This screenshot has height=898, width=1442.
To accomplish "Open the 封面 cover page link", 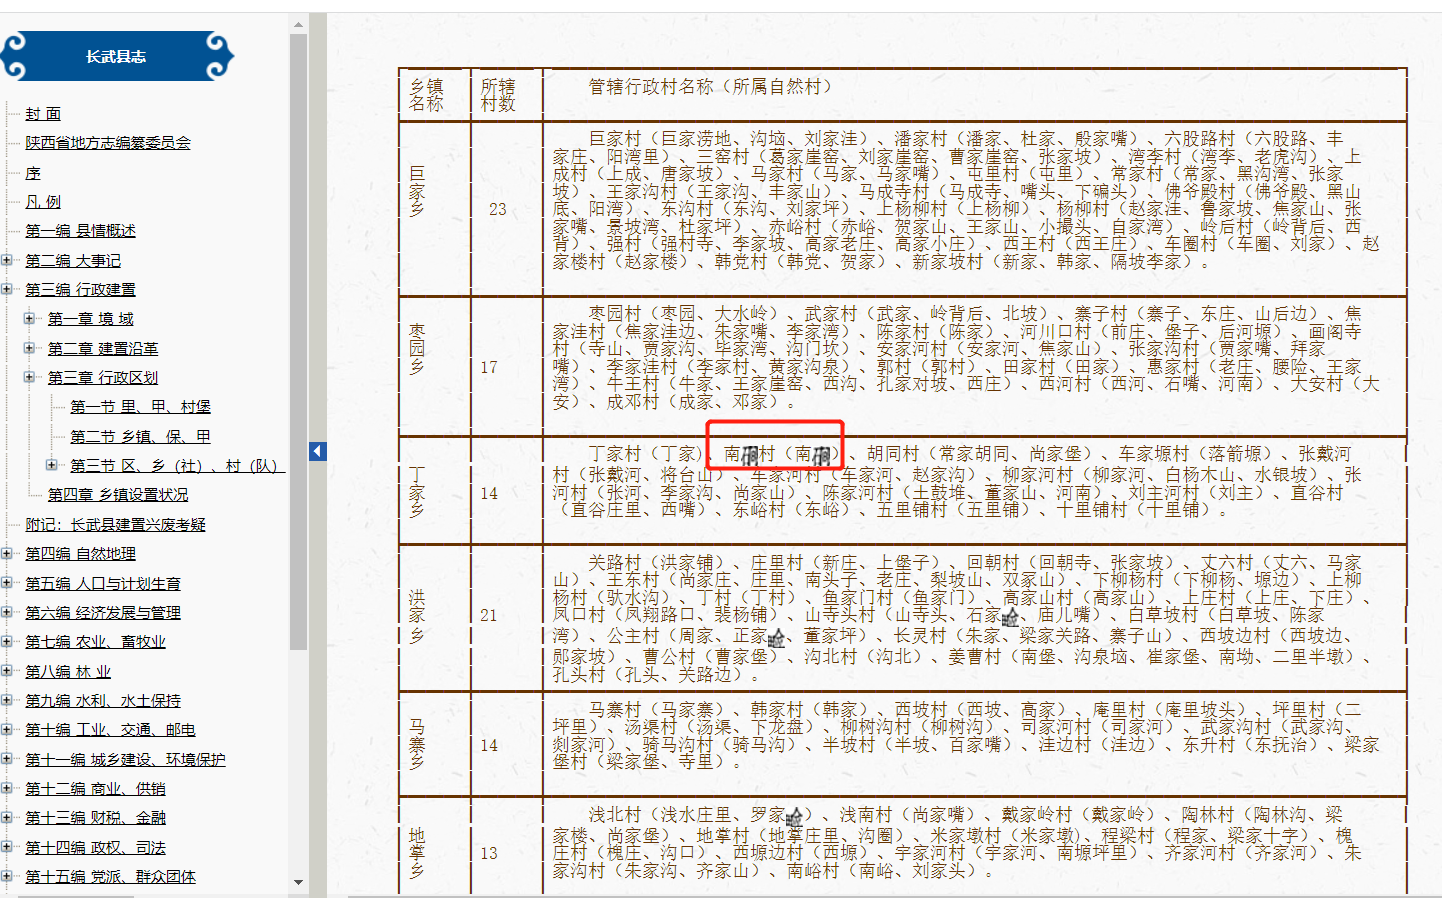I will pyautogui.click(x=43, y=114).
